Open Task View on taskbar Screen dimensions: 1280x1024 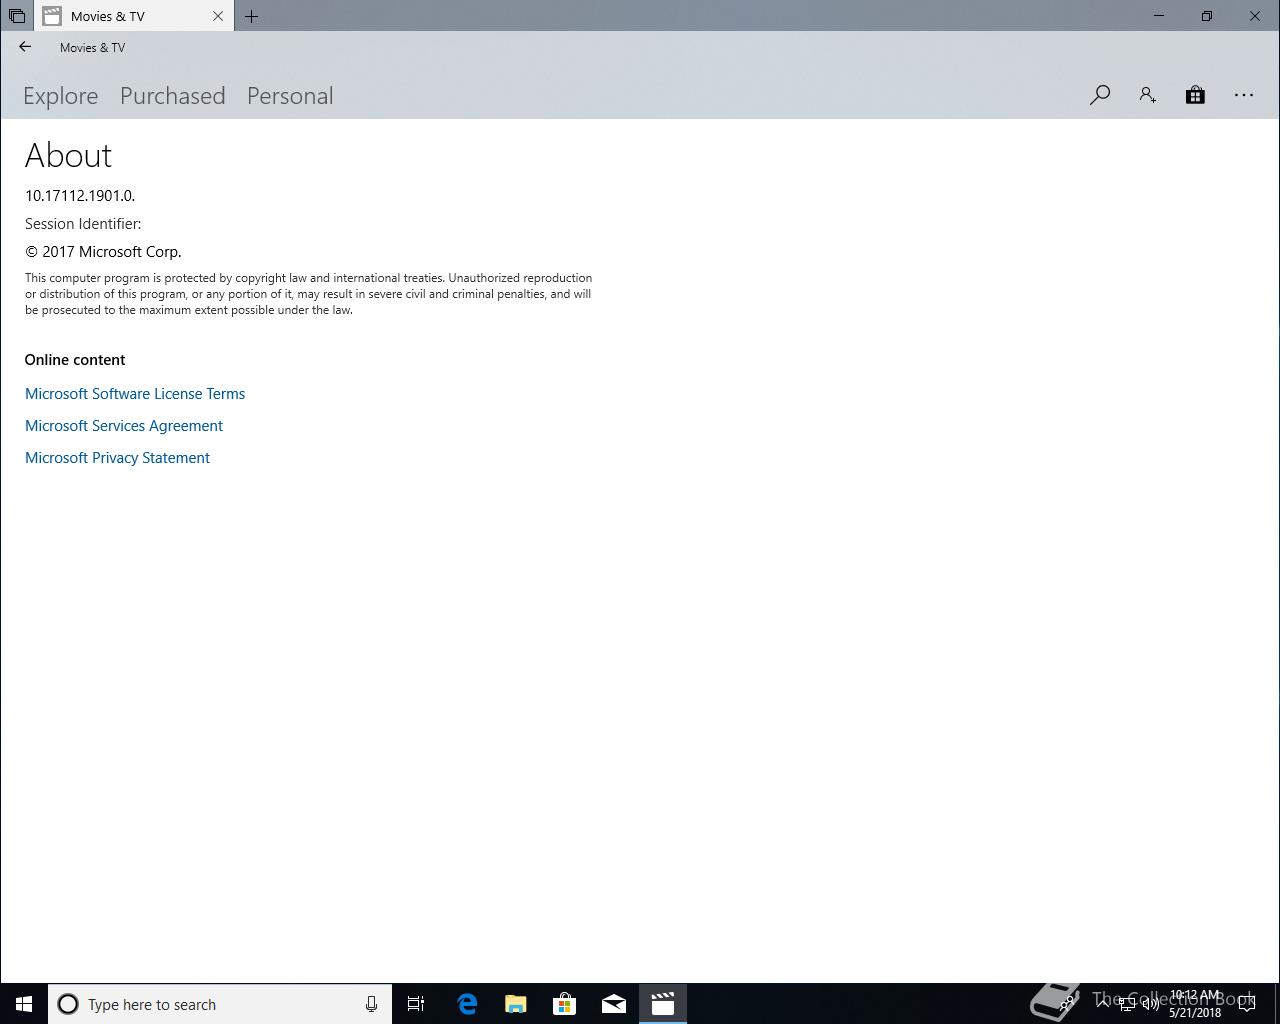pyautogui.click(x=416, y=1004)
